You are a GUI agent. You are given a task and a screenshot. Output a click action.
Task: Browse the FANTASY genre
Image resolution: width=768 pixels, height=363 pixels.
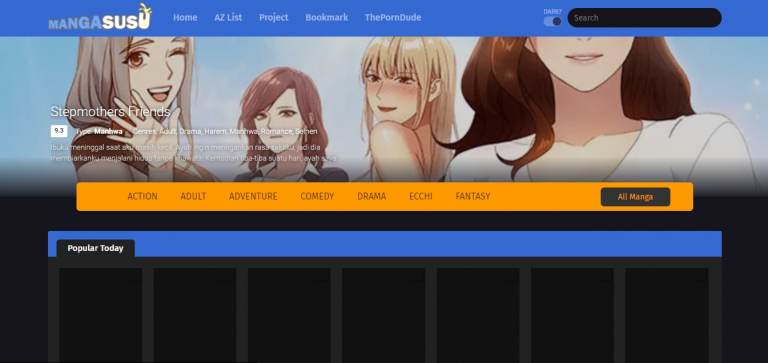coord(473,196)
